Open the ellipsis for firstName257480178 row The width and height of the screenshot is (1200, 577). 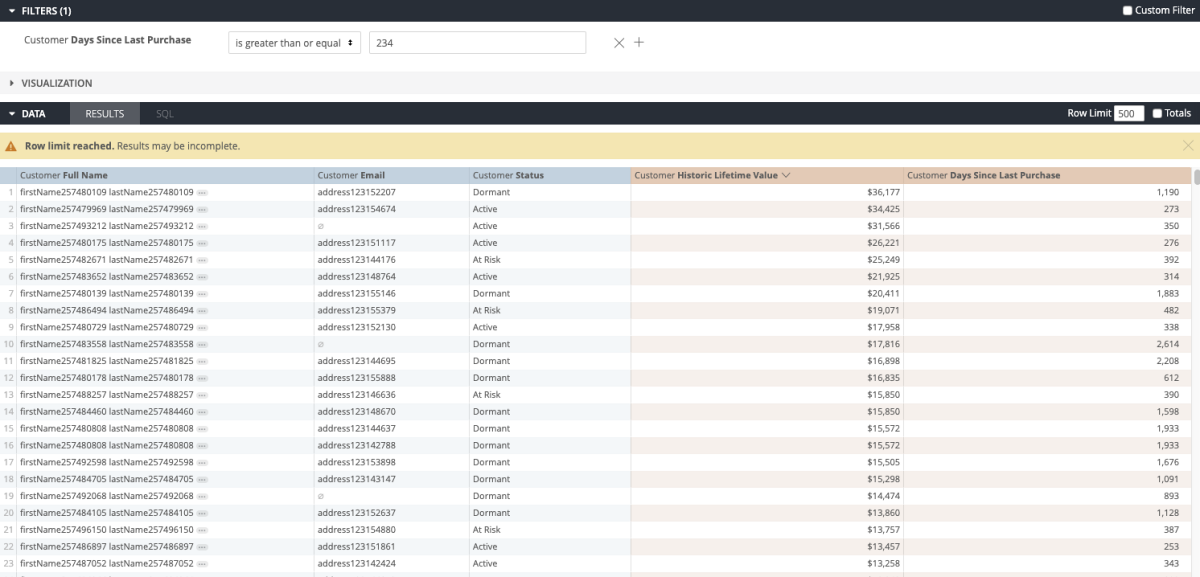(202, 378)
